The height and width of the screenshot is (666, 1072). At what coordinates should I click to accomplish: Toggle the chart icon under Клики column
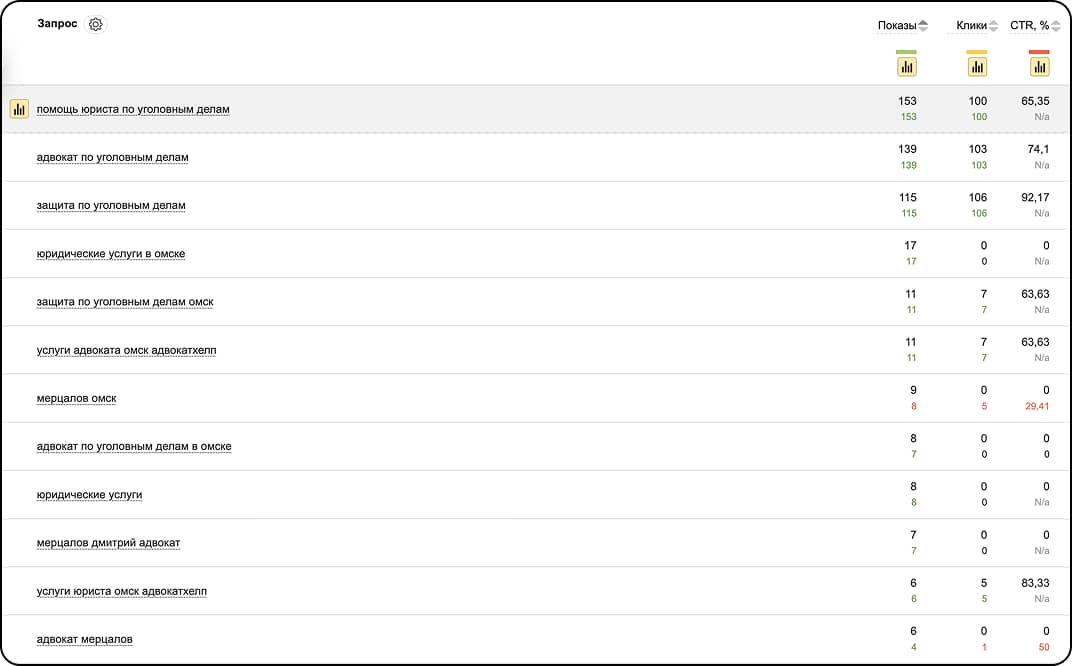point(977,67)
